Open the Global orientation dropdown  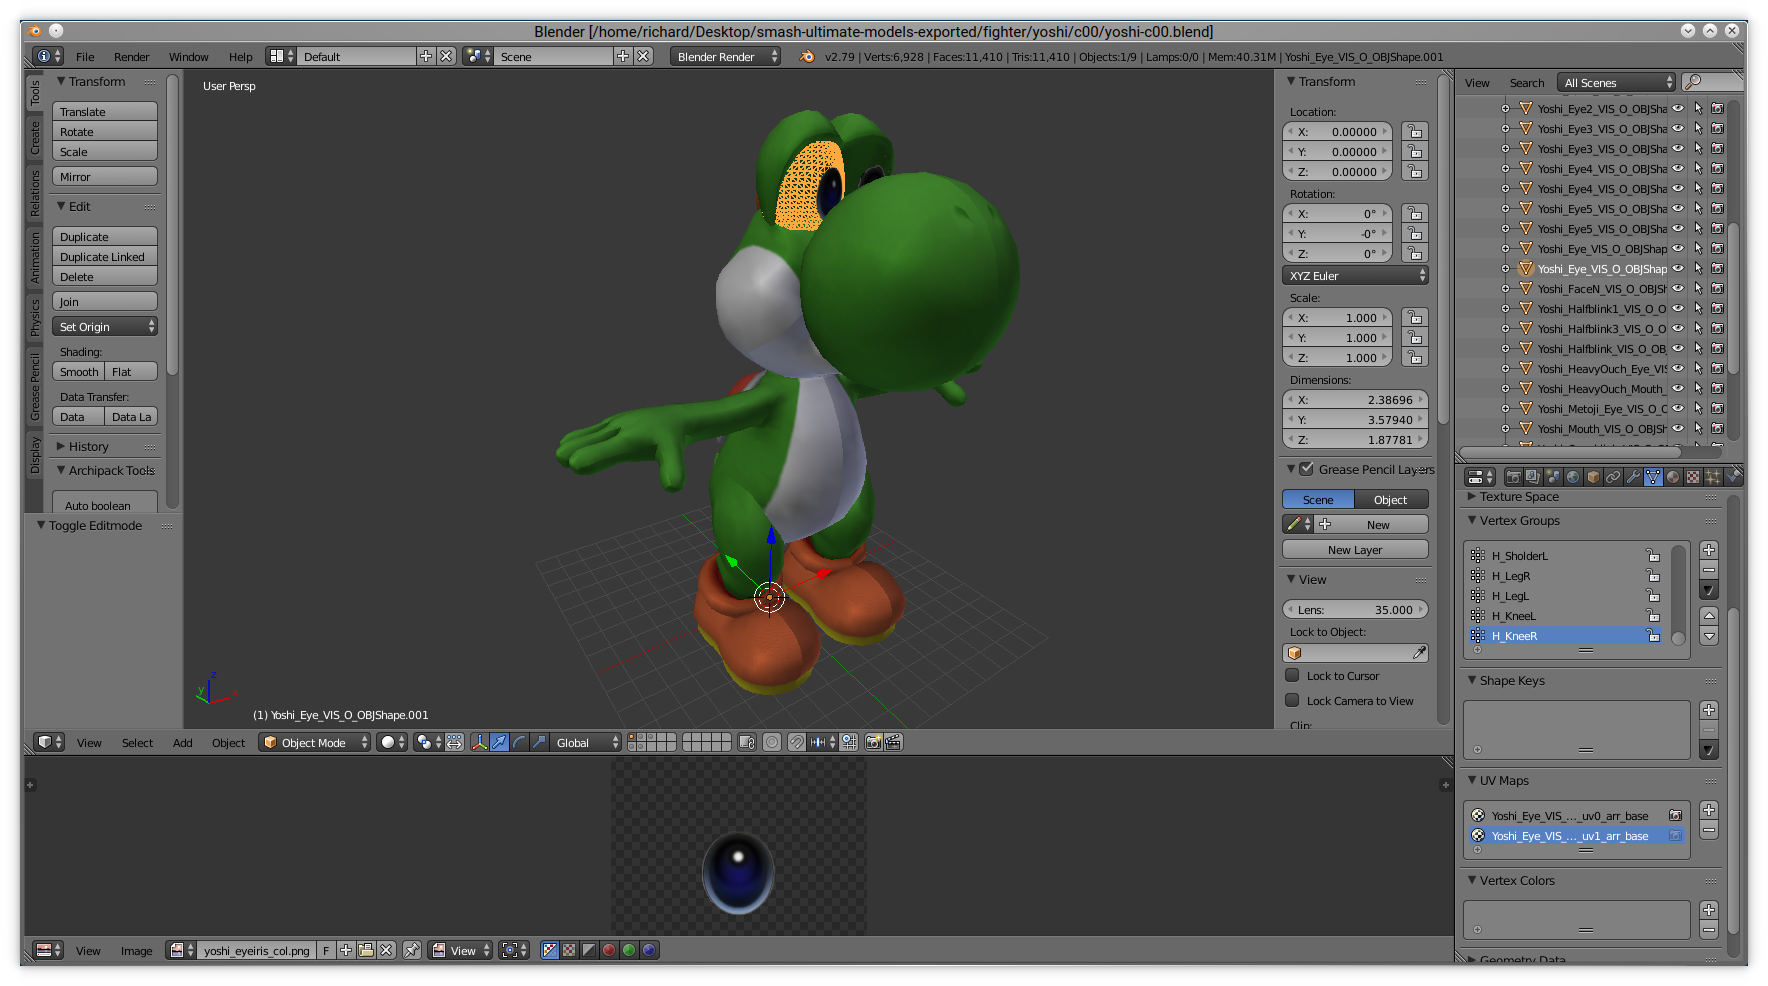click(585, 742)
